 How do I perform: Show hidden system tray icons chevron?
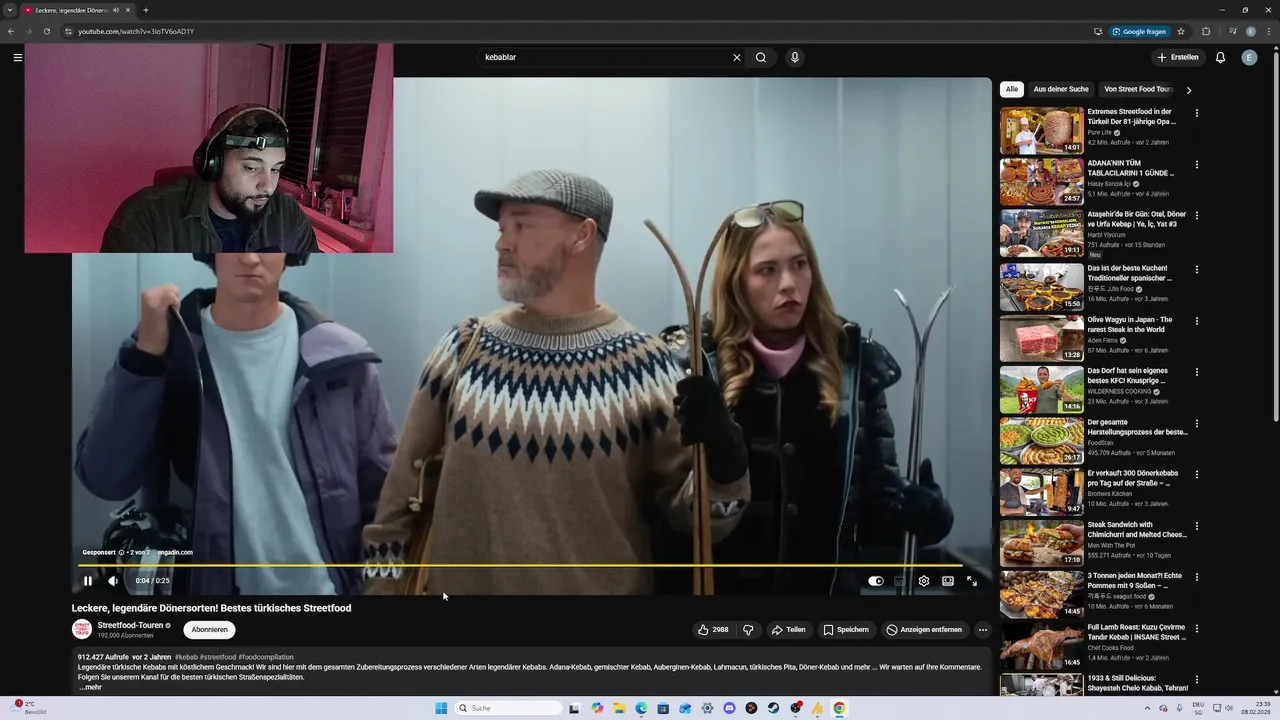point(1147,708)
